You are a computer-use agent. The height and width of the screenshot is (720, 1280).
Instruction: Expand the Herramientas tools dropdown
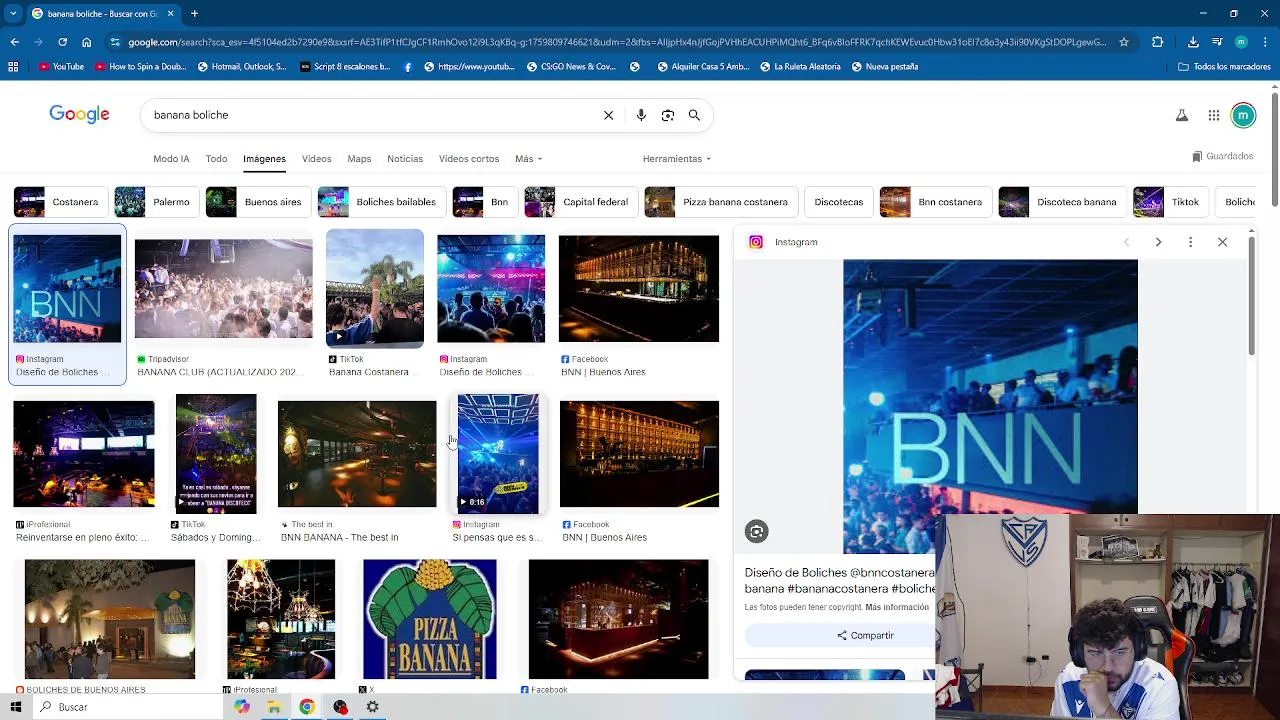pos(677,159)
